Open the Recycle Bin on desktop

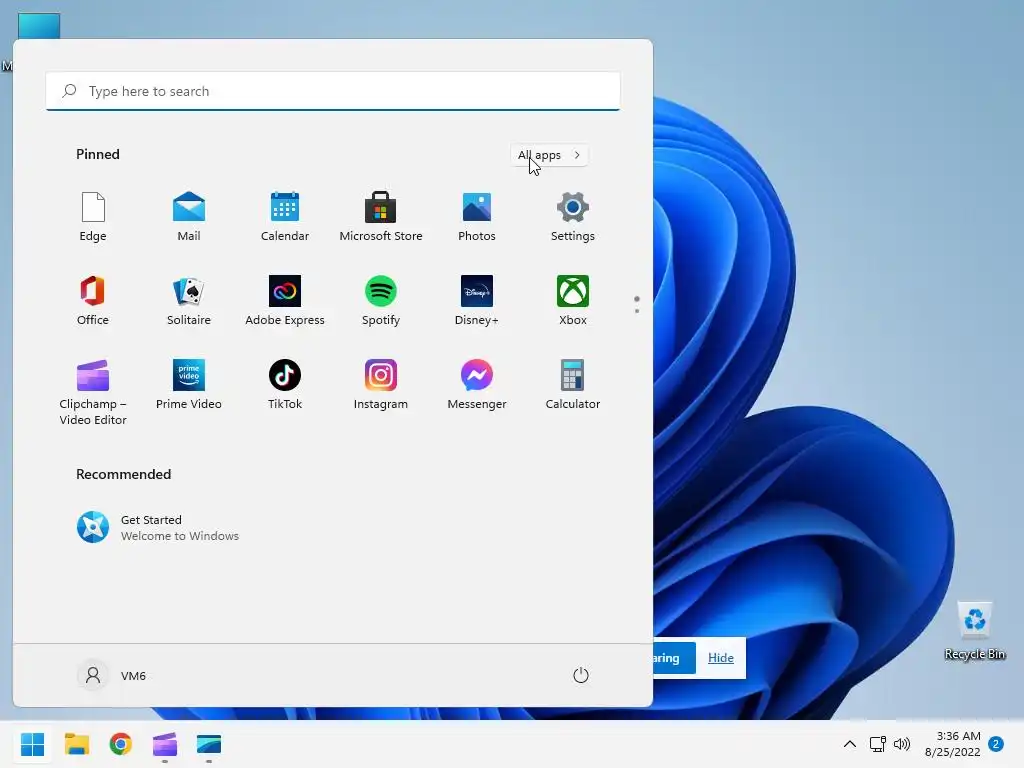click(x=974, y=630)
